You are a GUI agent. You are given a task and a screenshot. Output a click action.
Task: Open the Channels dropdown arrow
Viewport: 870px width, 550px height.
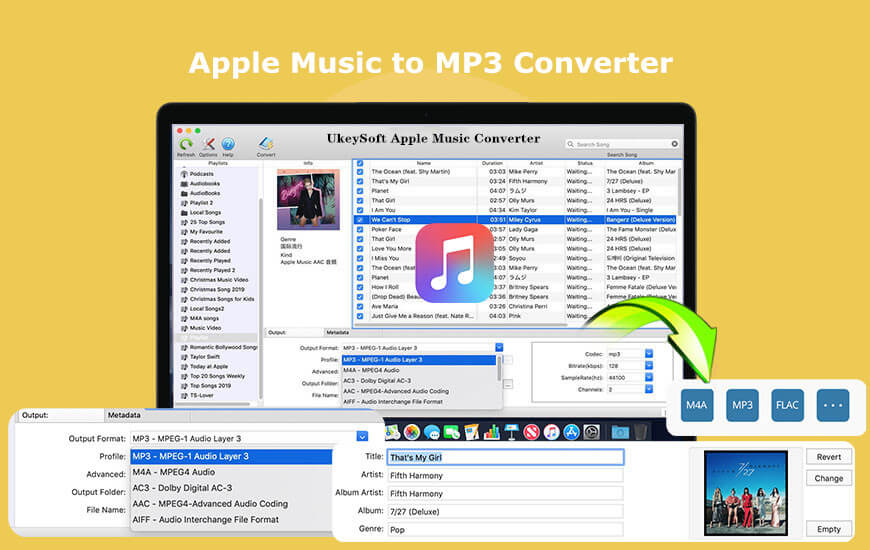649,390
